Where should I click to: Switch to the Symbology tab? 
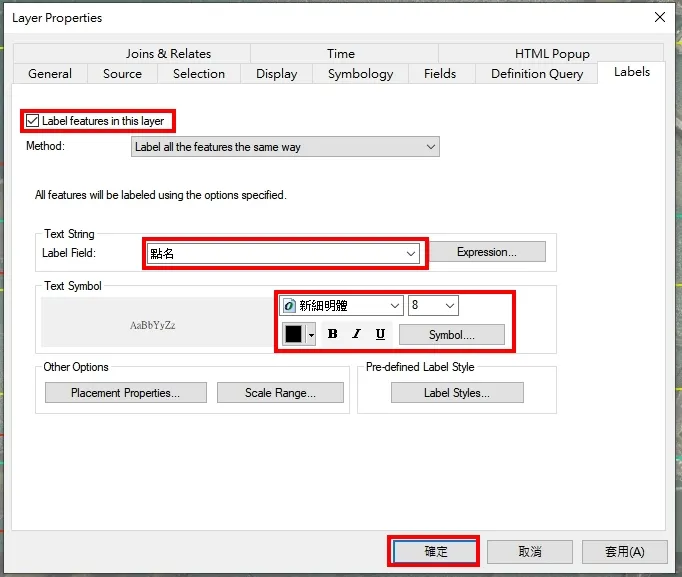click(x=361, y=73)
